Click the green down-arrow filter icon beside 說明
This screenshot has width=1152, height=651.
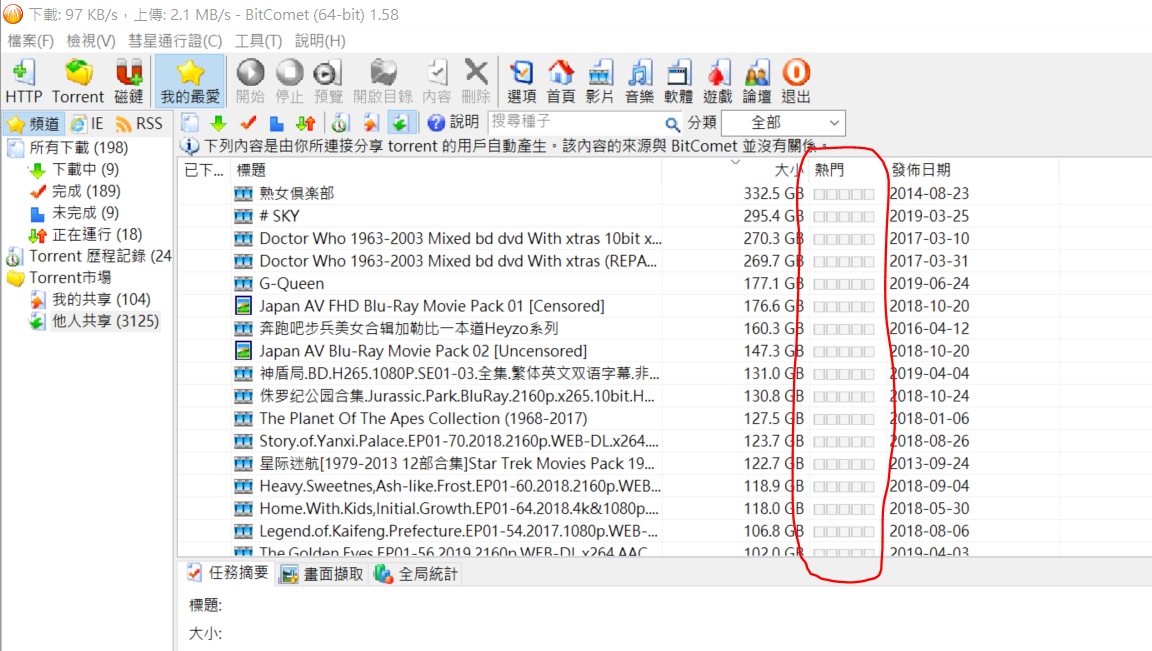click(218, 123)
